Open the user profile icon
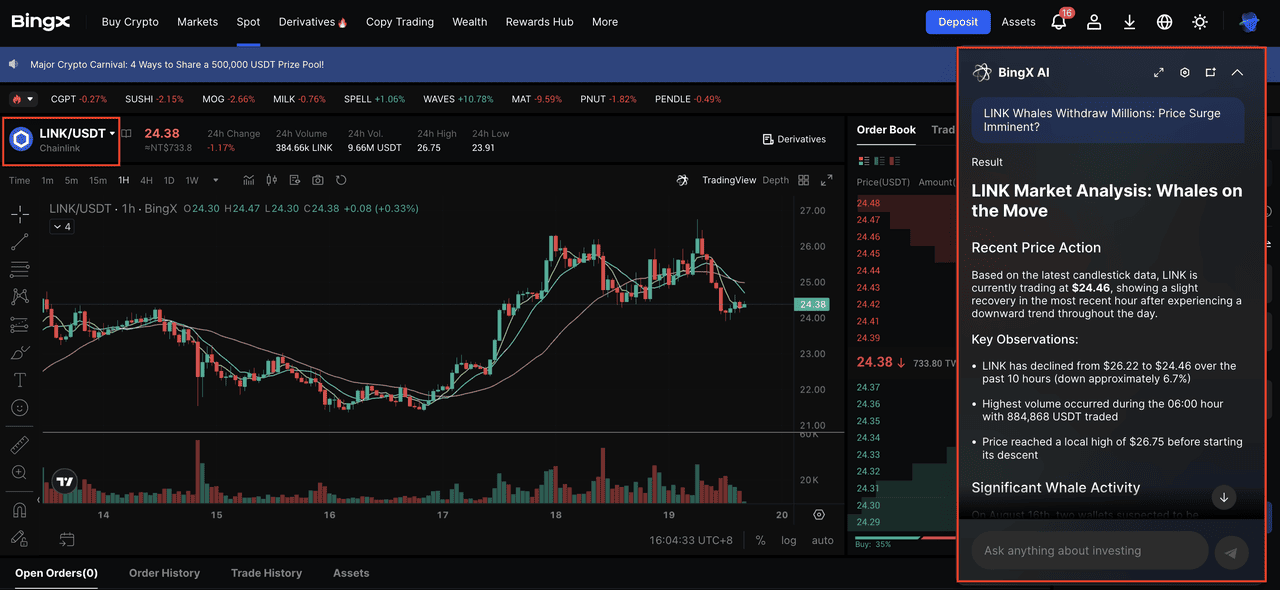Screen dimensions: 1280x590 (x=1094, y=21)
